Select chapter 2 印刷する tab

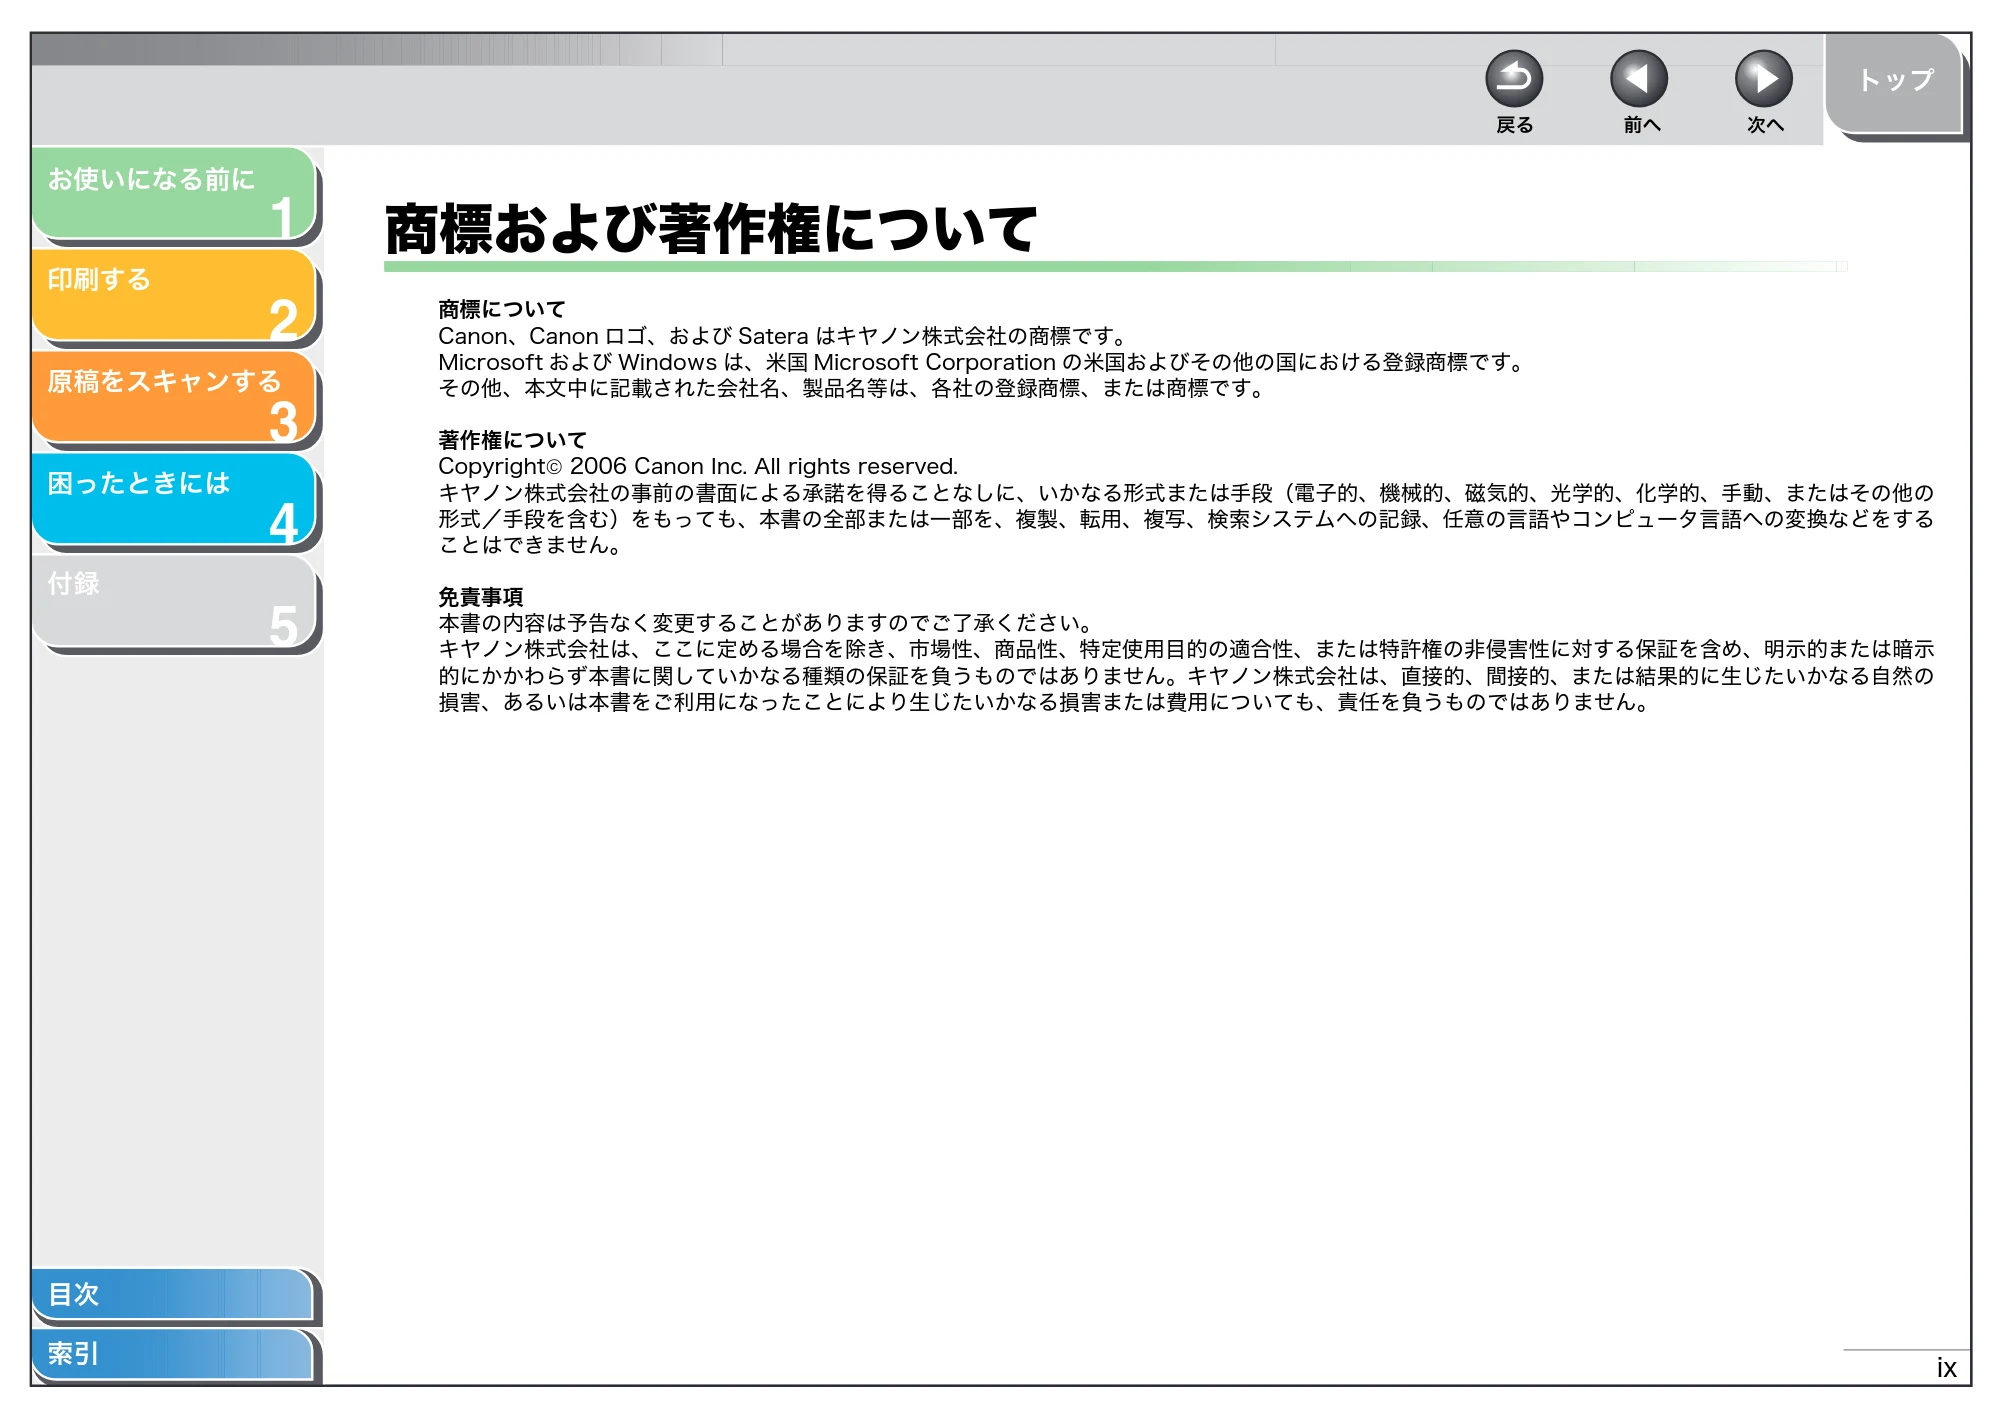[x=174, y=295]
